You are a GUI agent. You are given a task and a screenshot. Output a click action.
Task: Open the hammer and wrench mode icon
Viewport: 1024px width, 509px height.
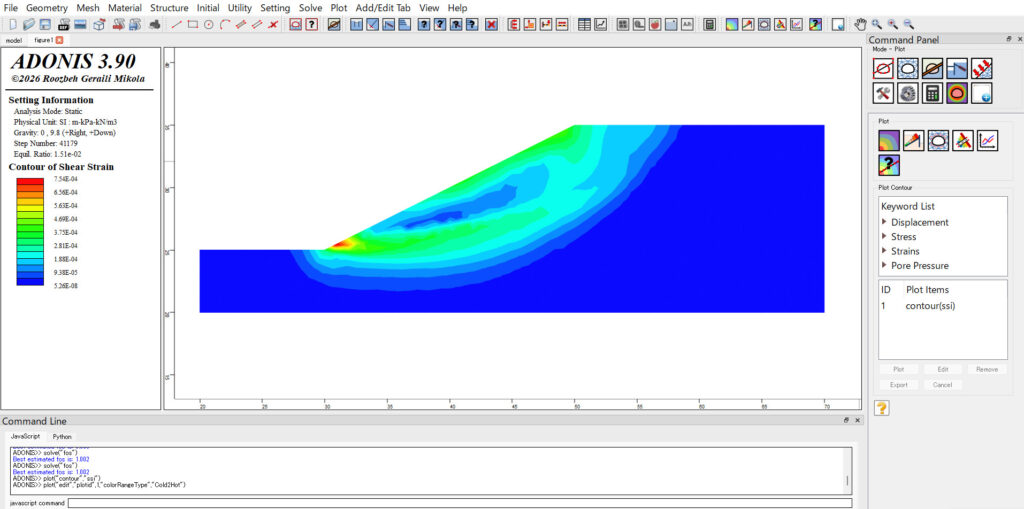click(x=883, y=93)
